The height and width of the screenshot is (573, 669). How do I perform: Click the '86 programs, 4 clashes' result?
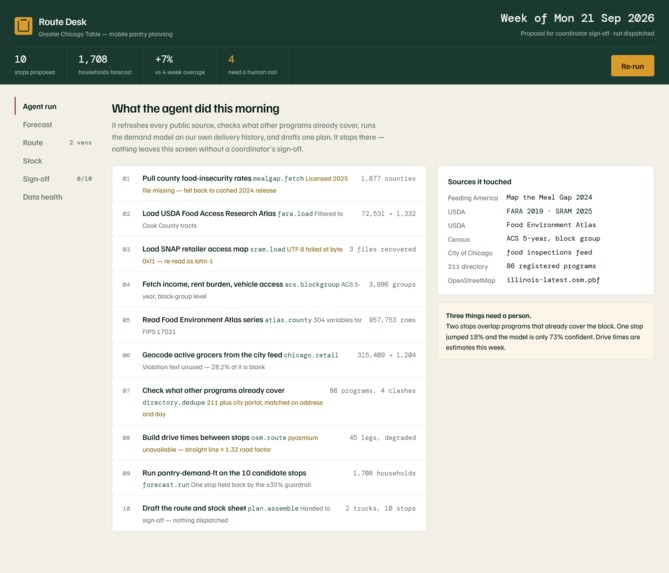(372, 390)
